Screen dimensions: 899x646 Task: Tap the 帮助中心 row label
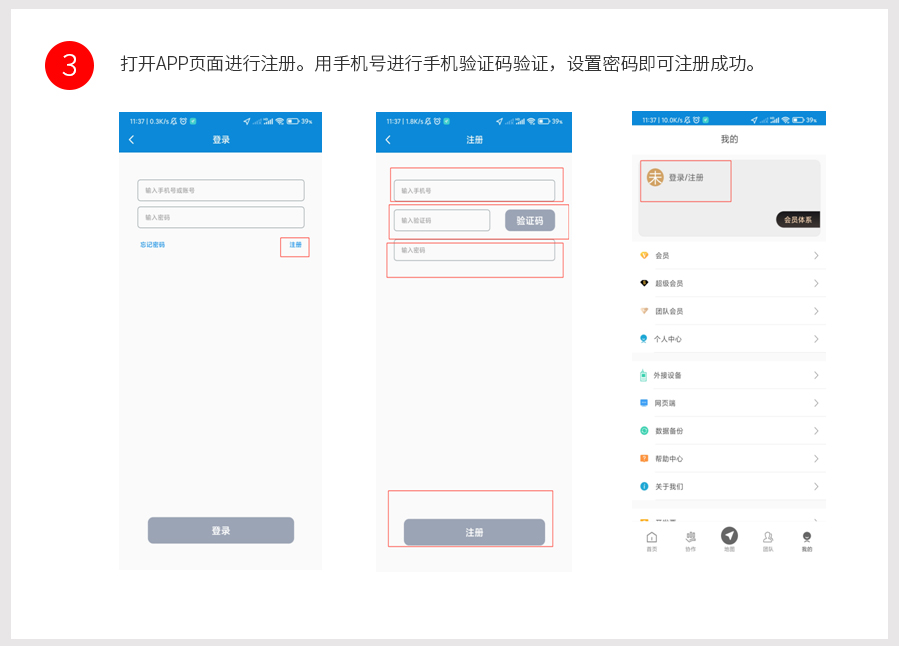pos(669,459)
